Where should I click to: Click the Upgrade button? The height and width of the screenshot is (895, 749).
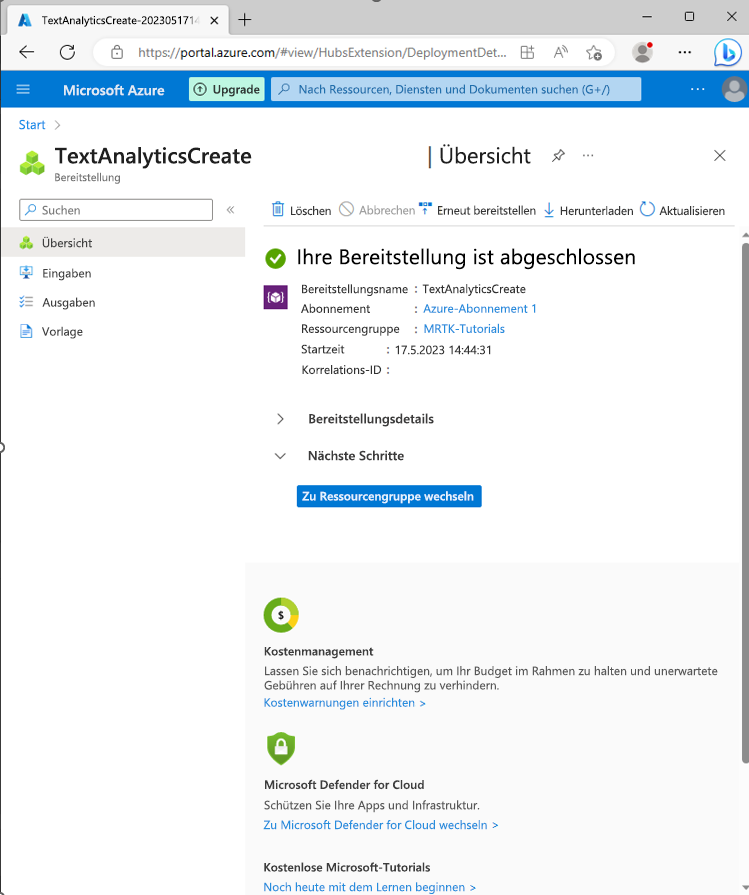point(227,90)
